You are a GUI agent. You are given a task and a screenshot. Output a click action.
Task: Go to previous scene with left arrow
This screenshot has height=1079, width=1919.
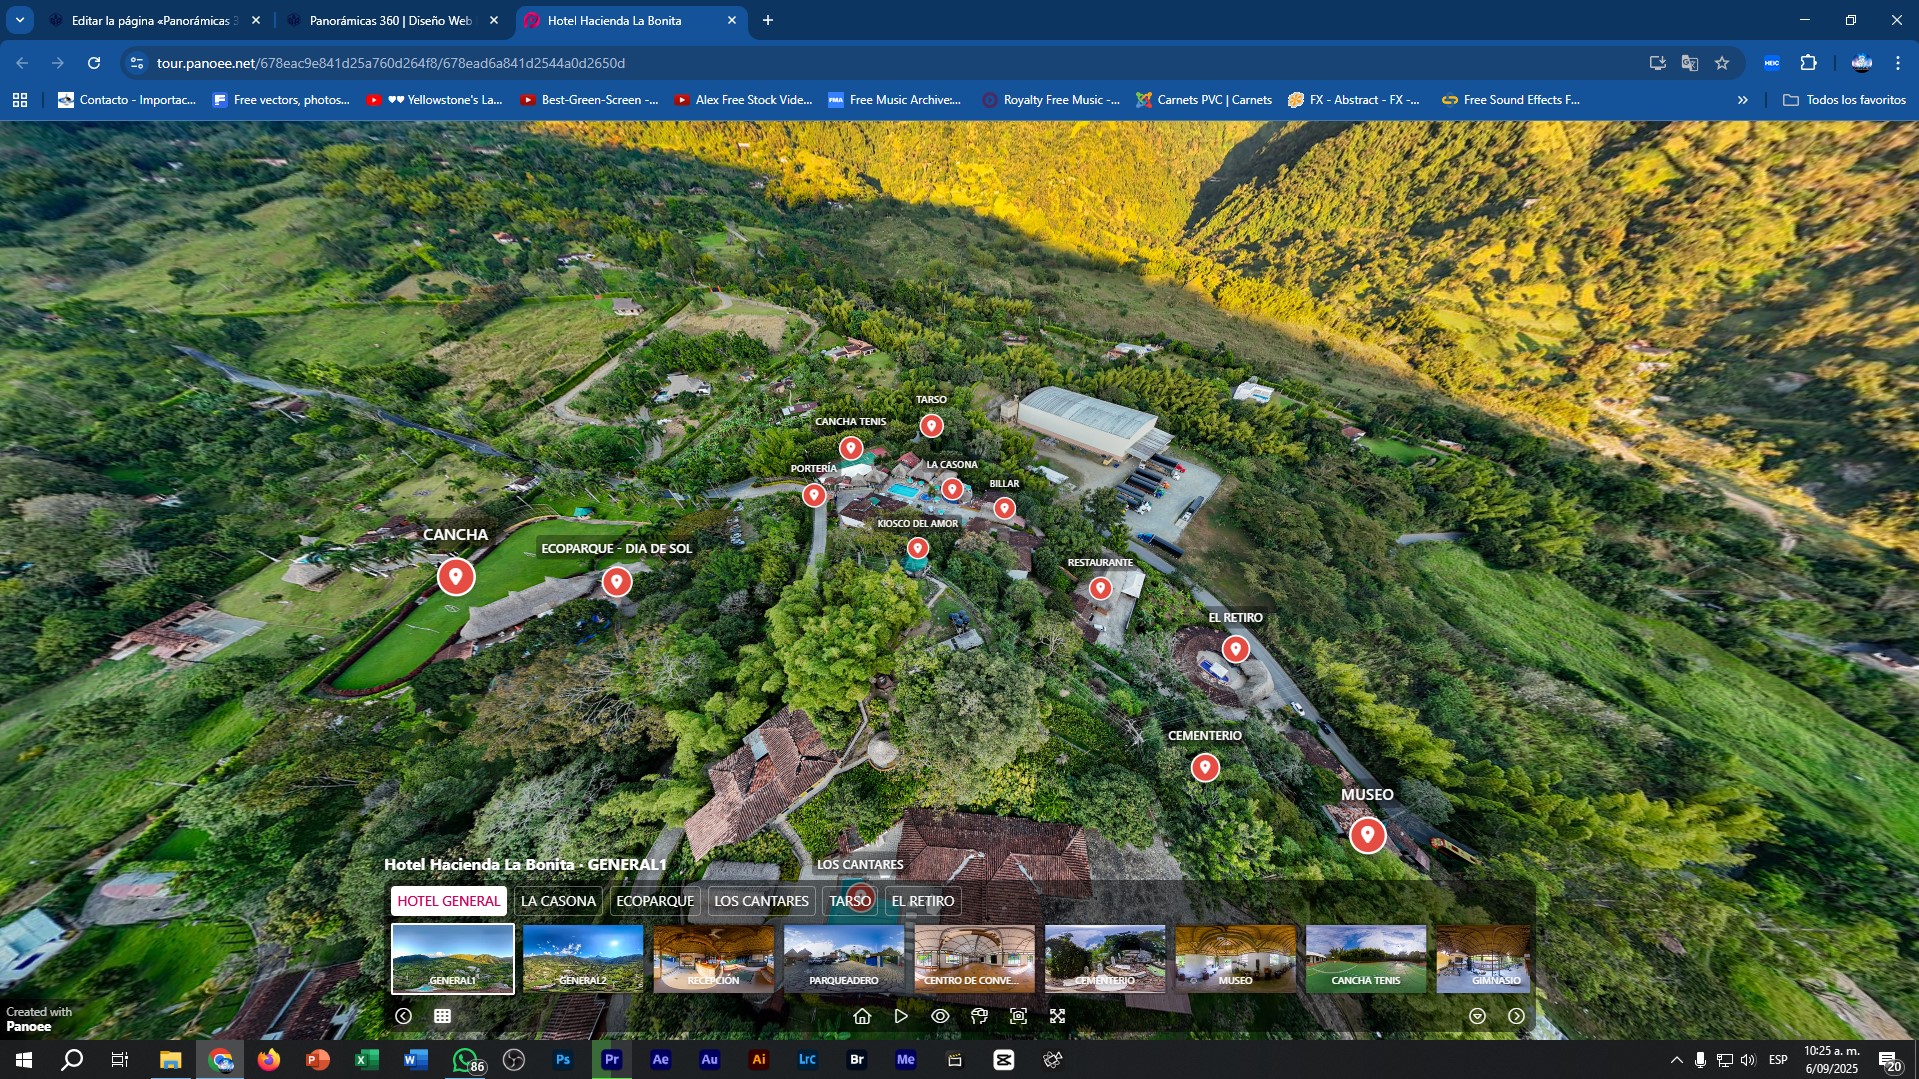point(403,1016)
